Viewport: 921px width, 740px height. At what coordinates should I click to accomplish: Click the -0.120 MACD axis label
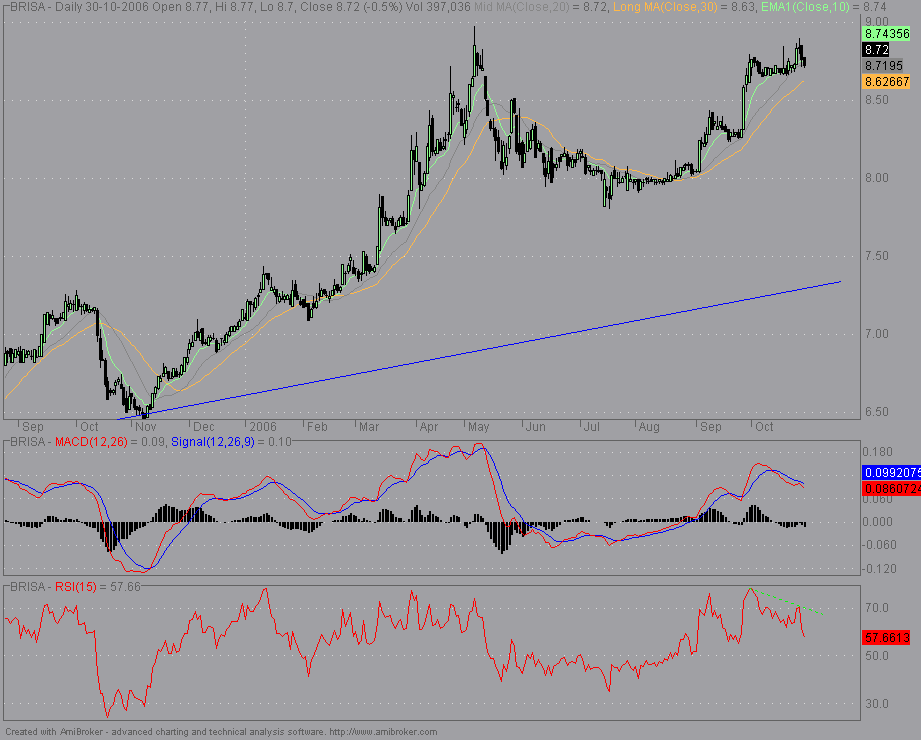point(878,569)
